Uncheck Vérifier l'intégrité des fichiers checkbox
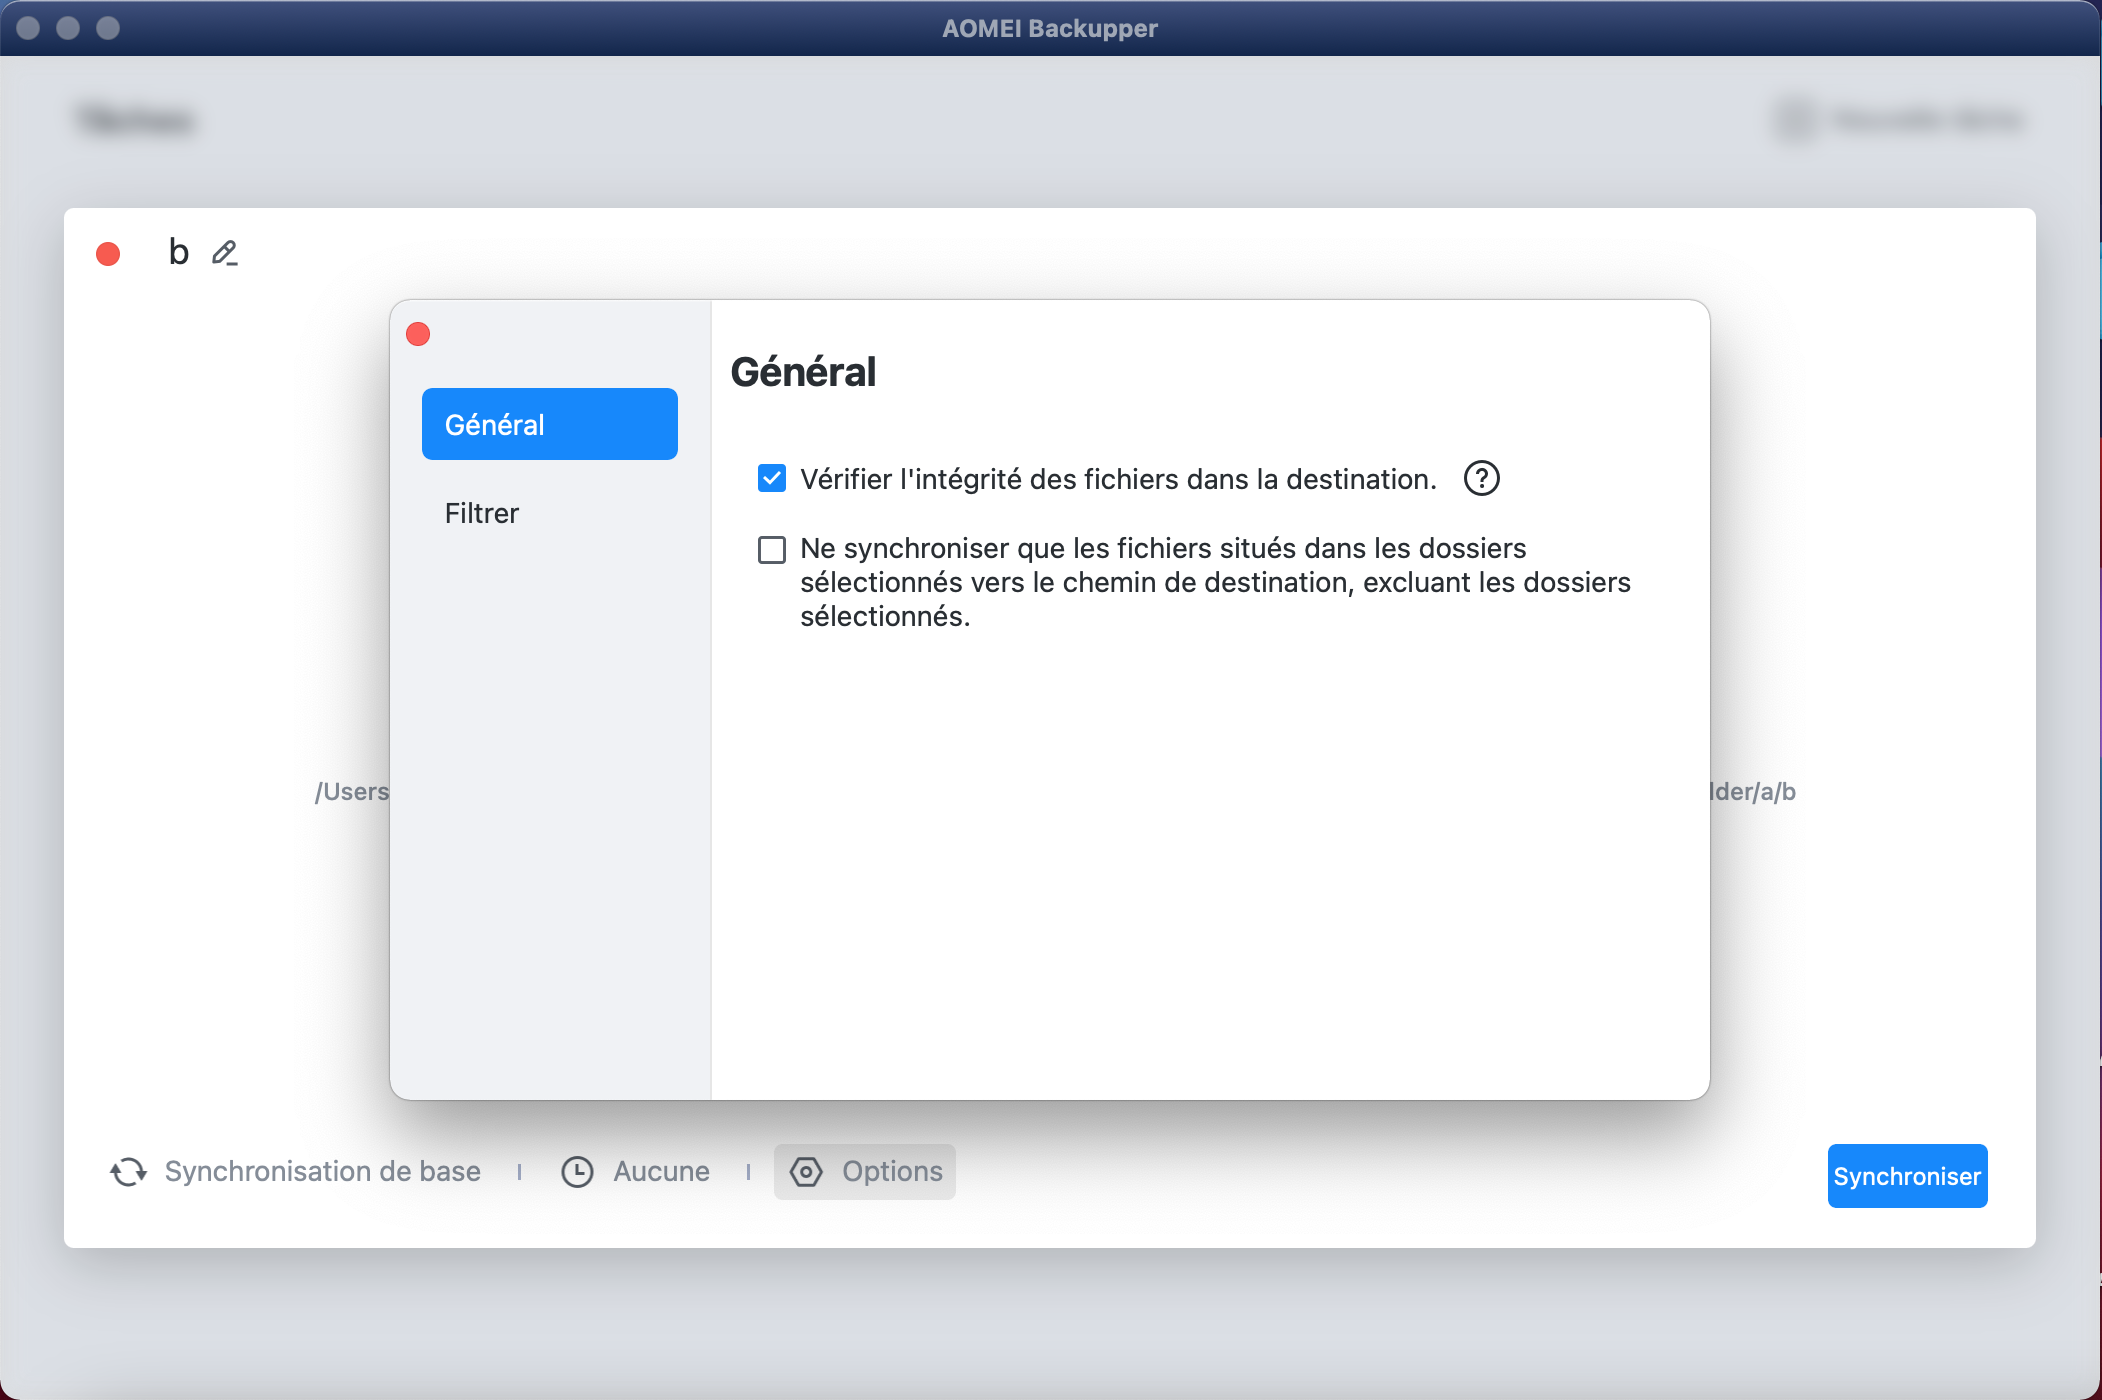The height and width of the screenshot is (1400, 2102). coord(771,479)
